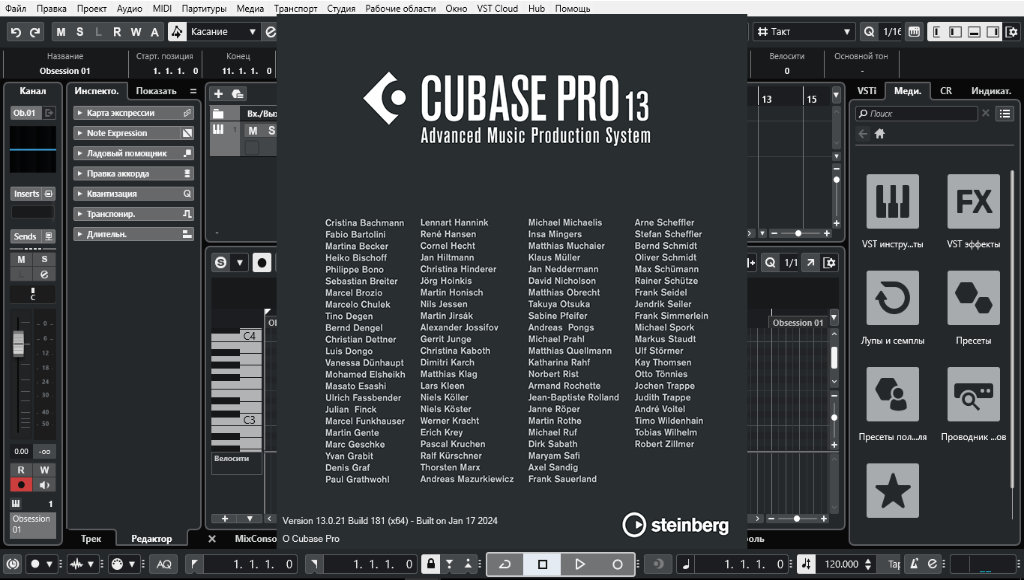Open the Проект menu

tap(91, 8)
